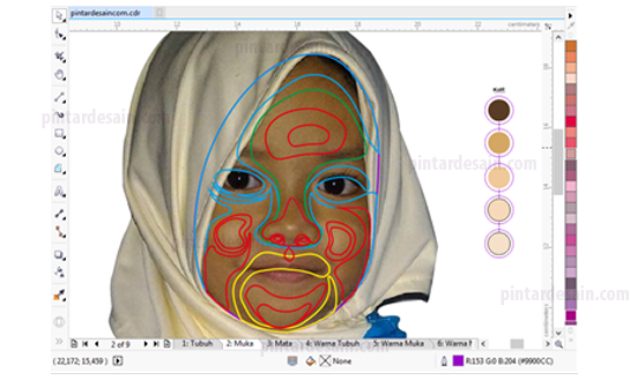The height and width of the screenshot is (380, 630).
Task: Select the Transparency tool
Action: (x=60, y=272)
